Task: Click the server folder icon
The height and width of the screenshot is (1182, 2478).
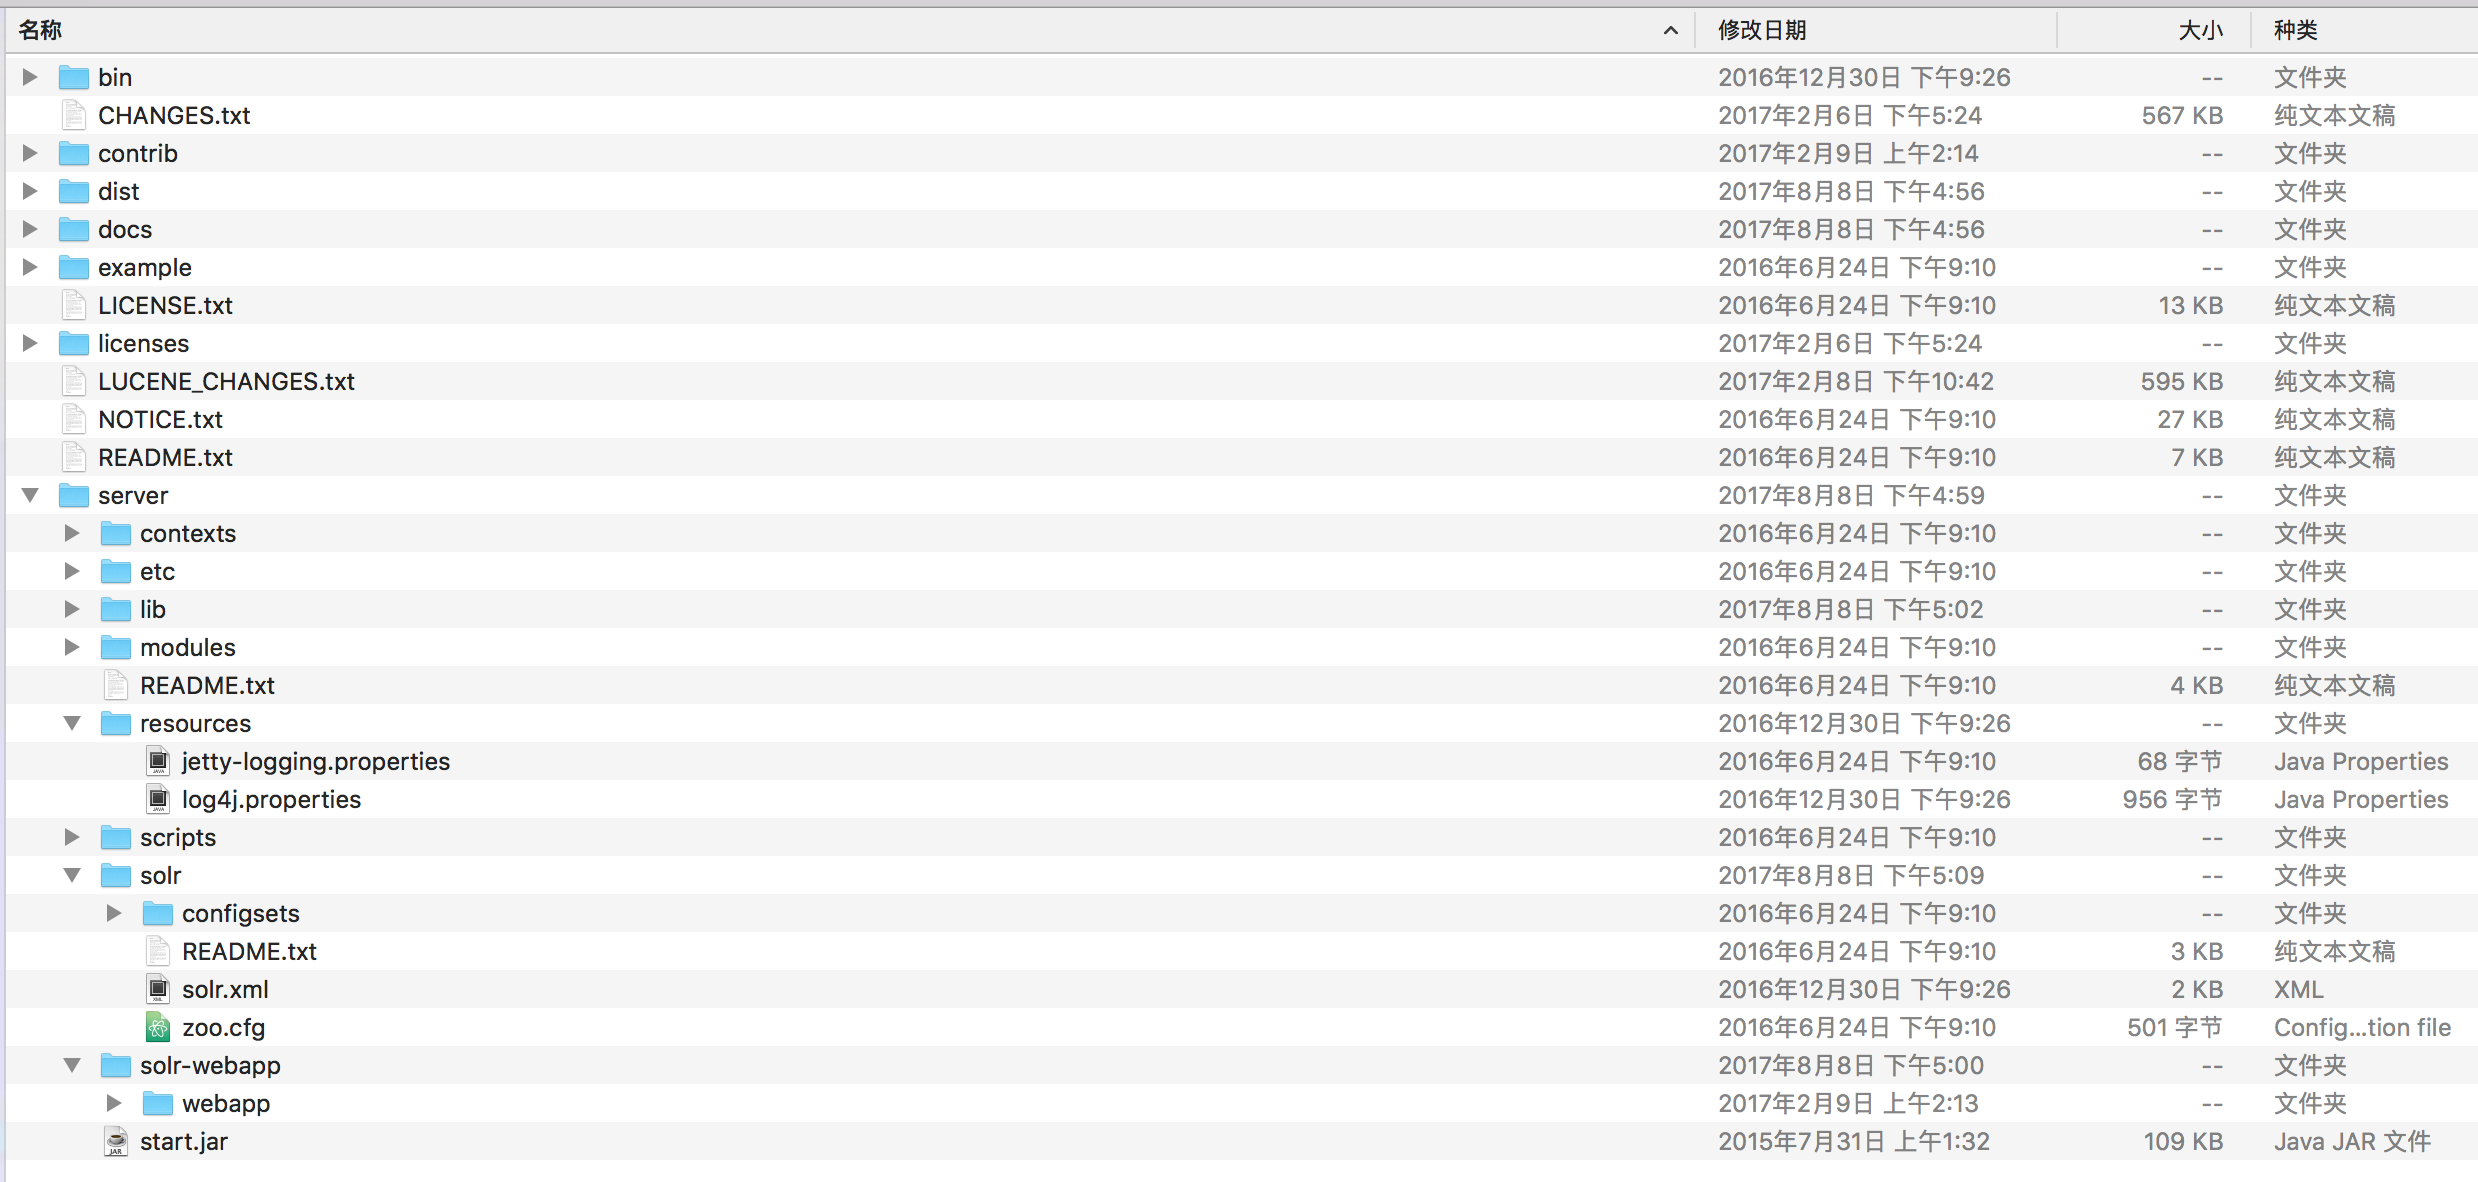Action: (73, 495)
